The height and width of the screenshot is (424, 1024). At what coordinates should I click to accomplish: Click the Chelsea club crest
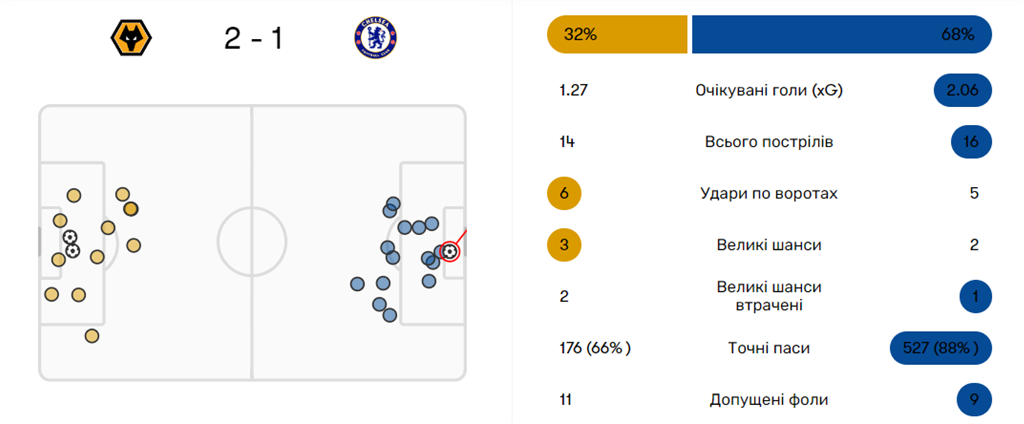point(373,40)
